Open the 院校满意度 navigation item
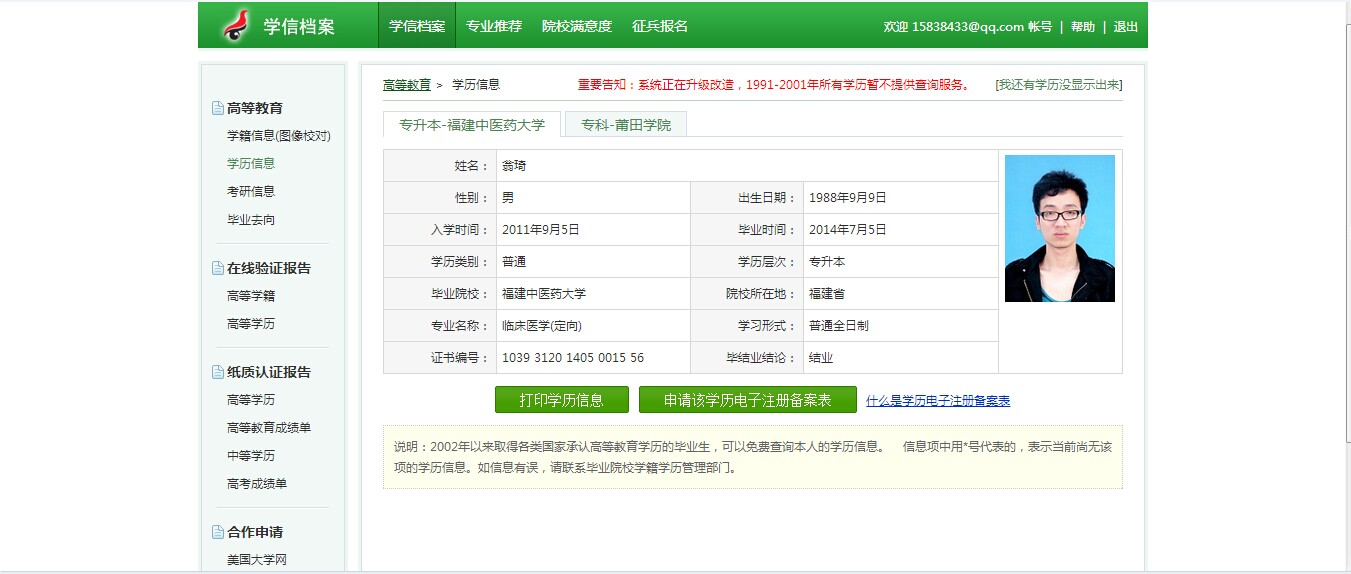The height and width of the screenshot is (574, 1351). click(x=577, y=26)
